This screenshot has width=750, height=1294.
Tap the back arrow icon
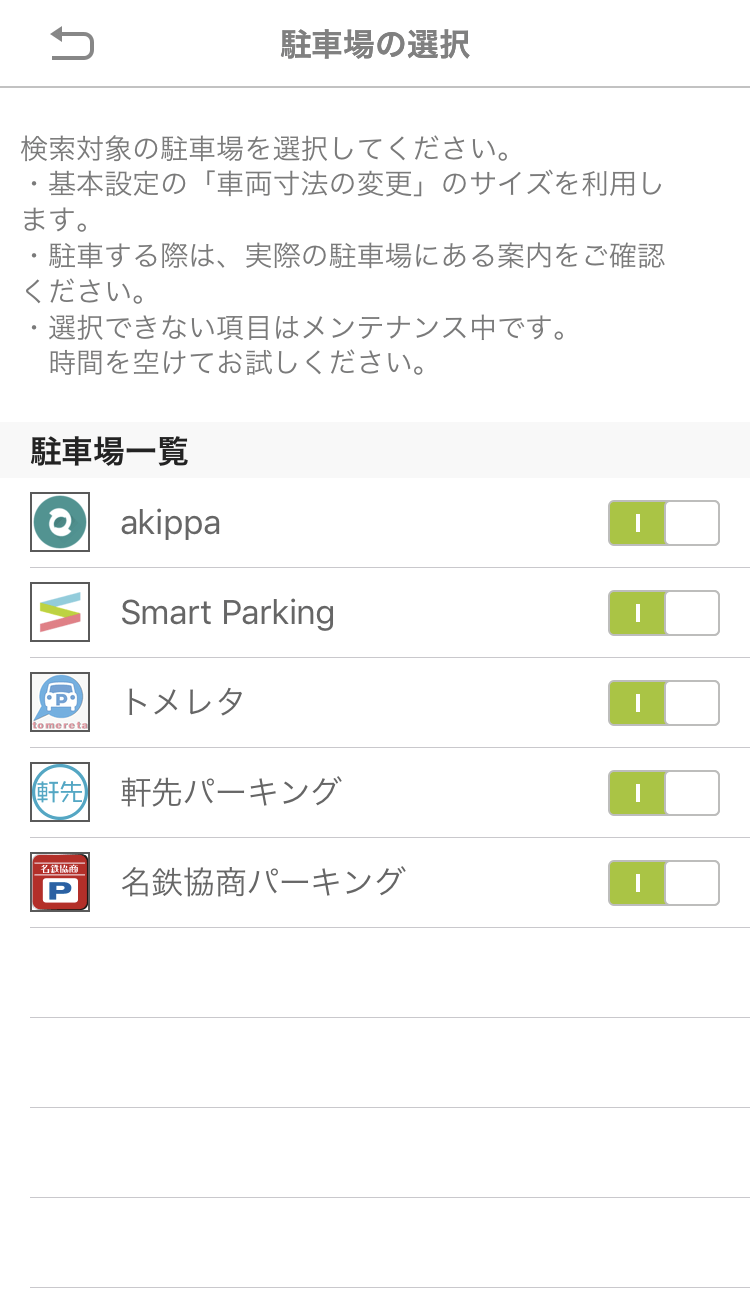(72, 44)
